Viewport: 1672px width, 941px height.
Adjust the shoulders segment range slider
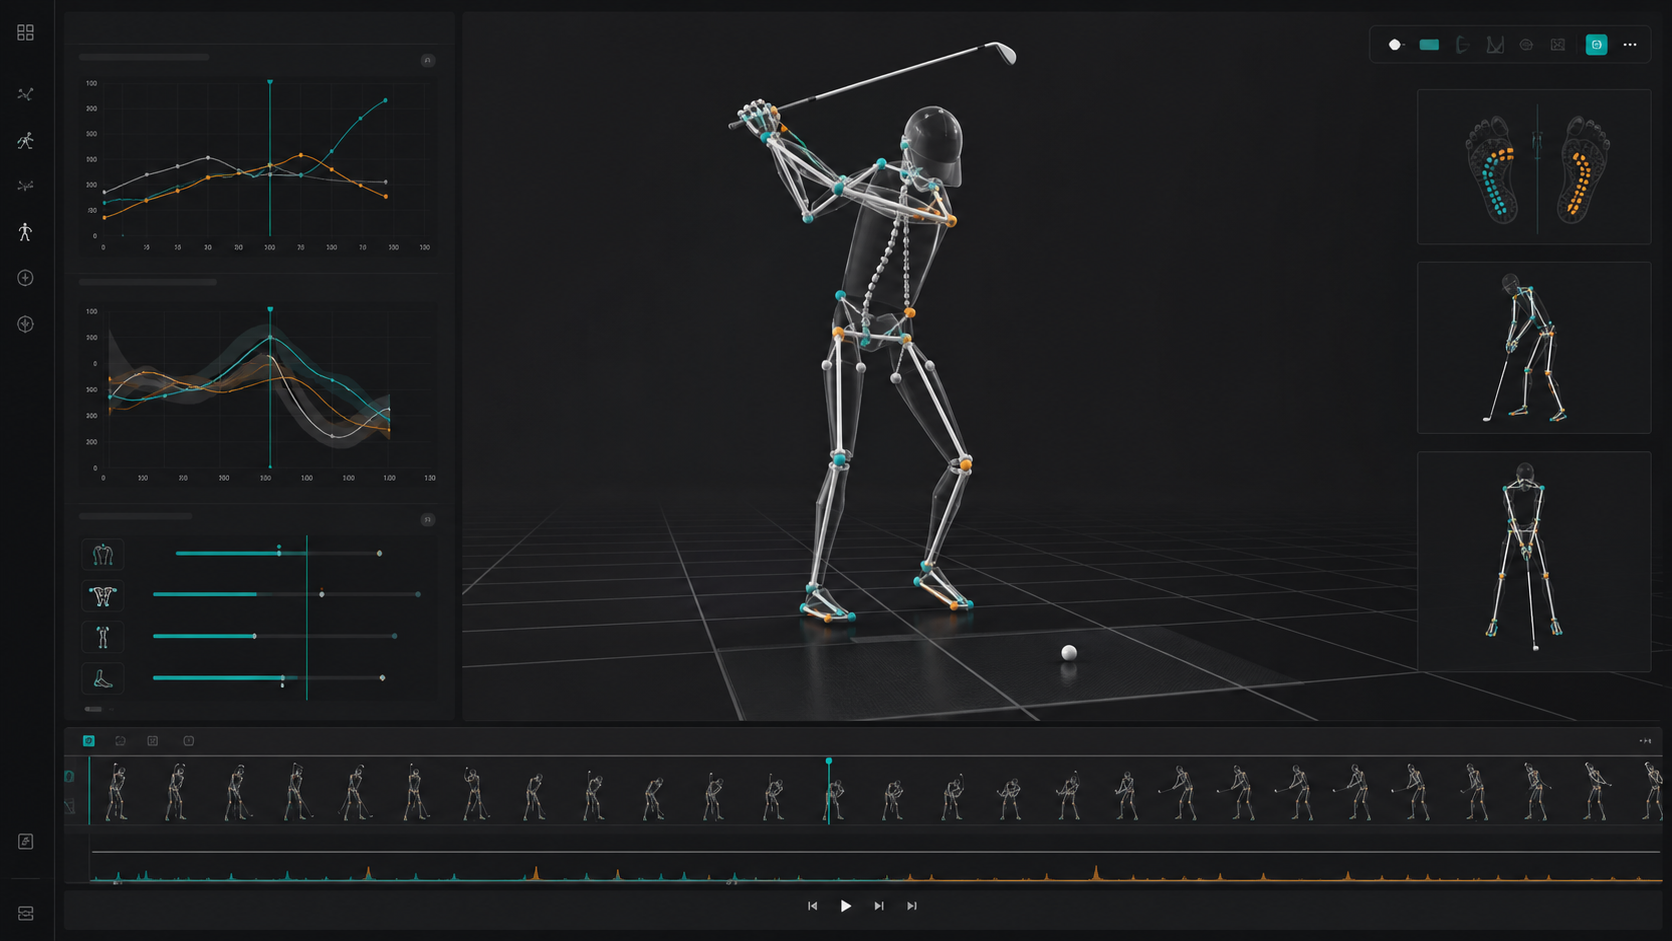(x=278, y=553)
